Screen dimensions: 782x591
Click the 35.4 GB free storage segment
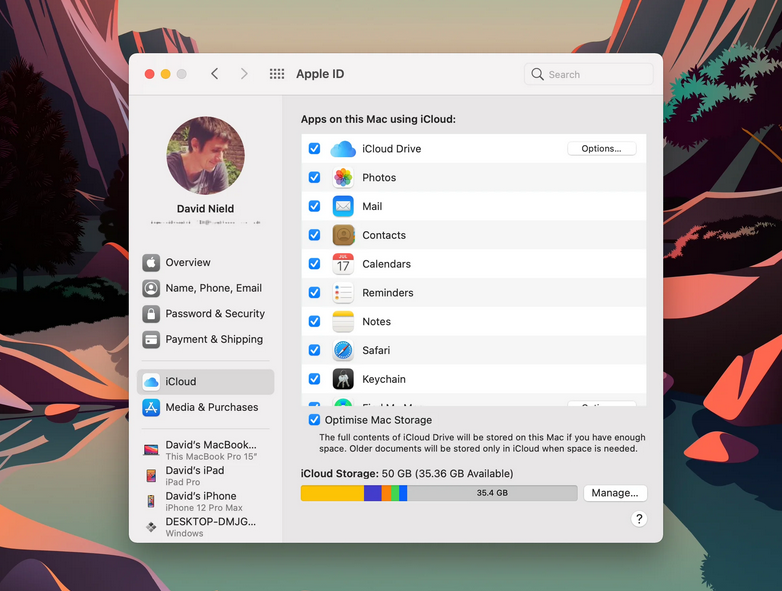[492, 493]
